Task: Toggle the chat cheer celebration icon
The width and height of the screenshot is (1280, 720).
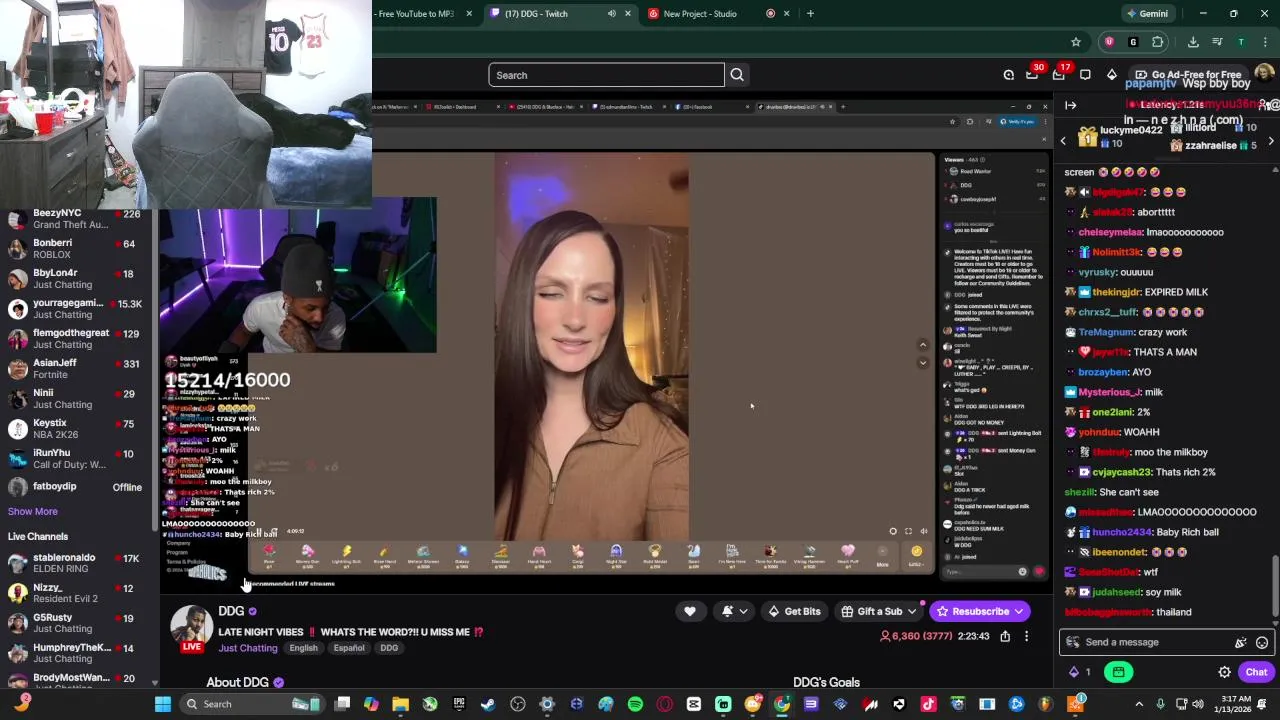Action: point(1241,642)
